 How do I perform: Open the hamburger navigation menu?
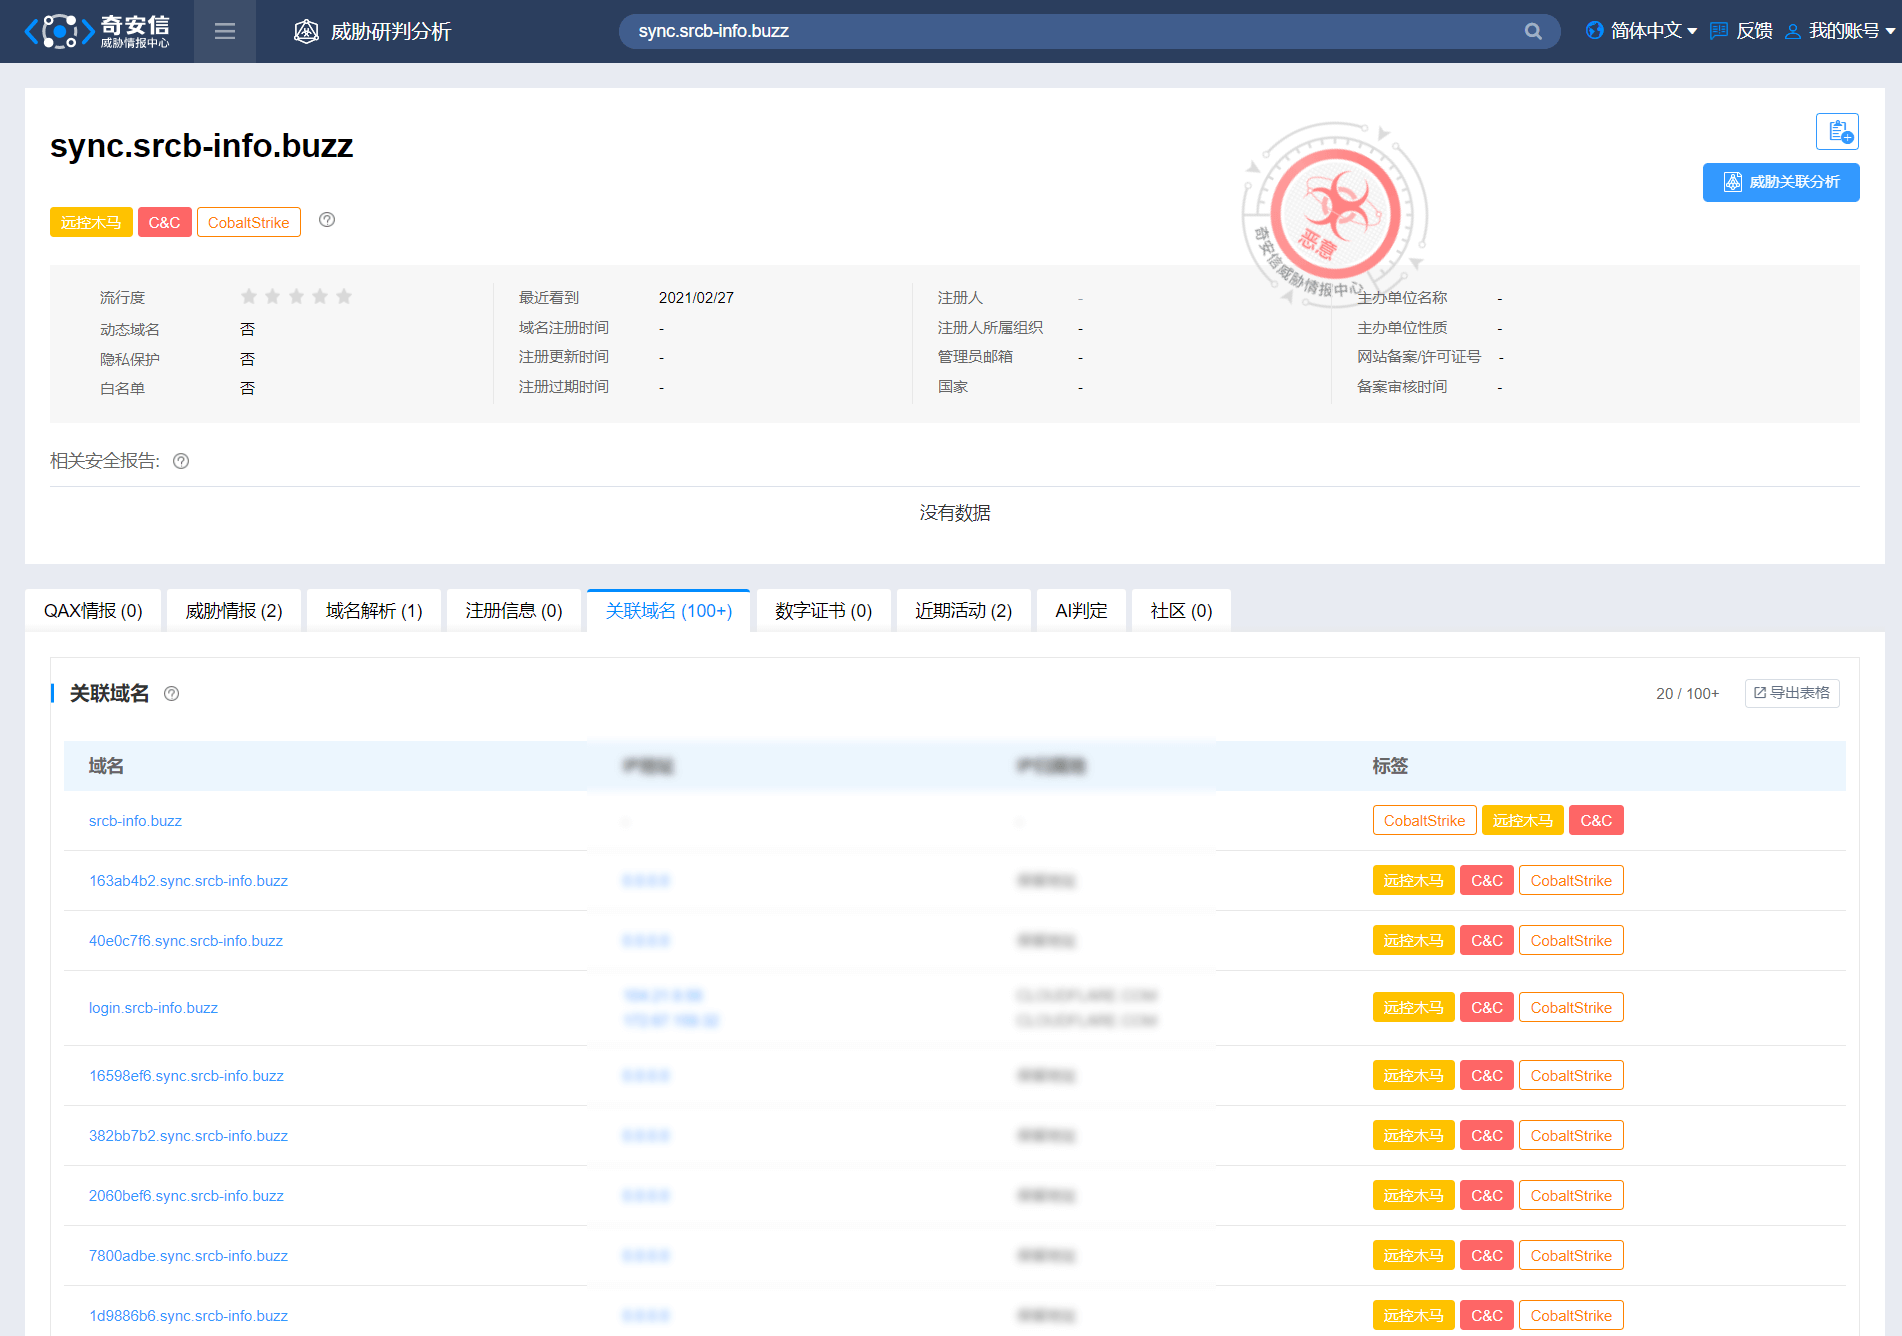coord(225,31)
